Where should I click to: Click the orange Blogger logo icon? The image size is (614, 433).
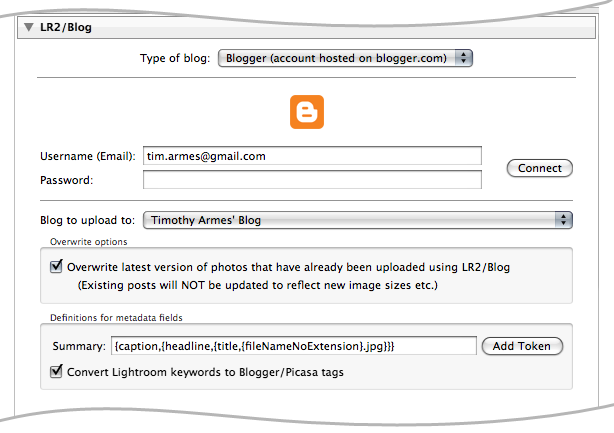tap(307, 112)
